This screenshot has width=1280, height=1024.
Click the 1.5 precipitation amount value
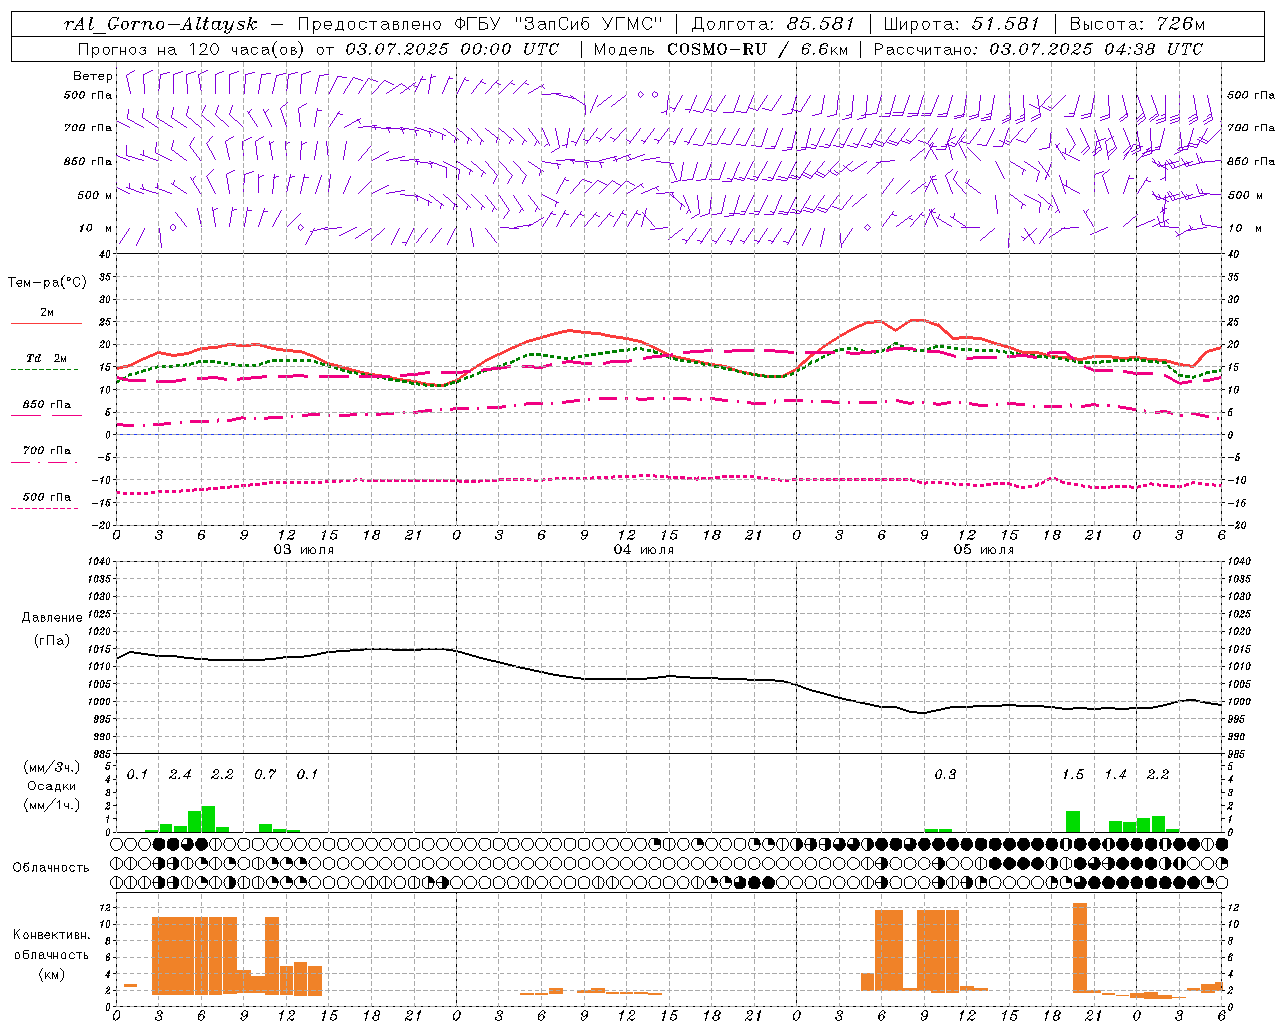coord(1073,775)
